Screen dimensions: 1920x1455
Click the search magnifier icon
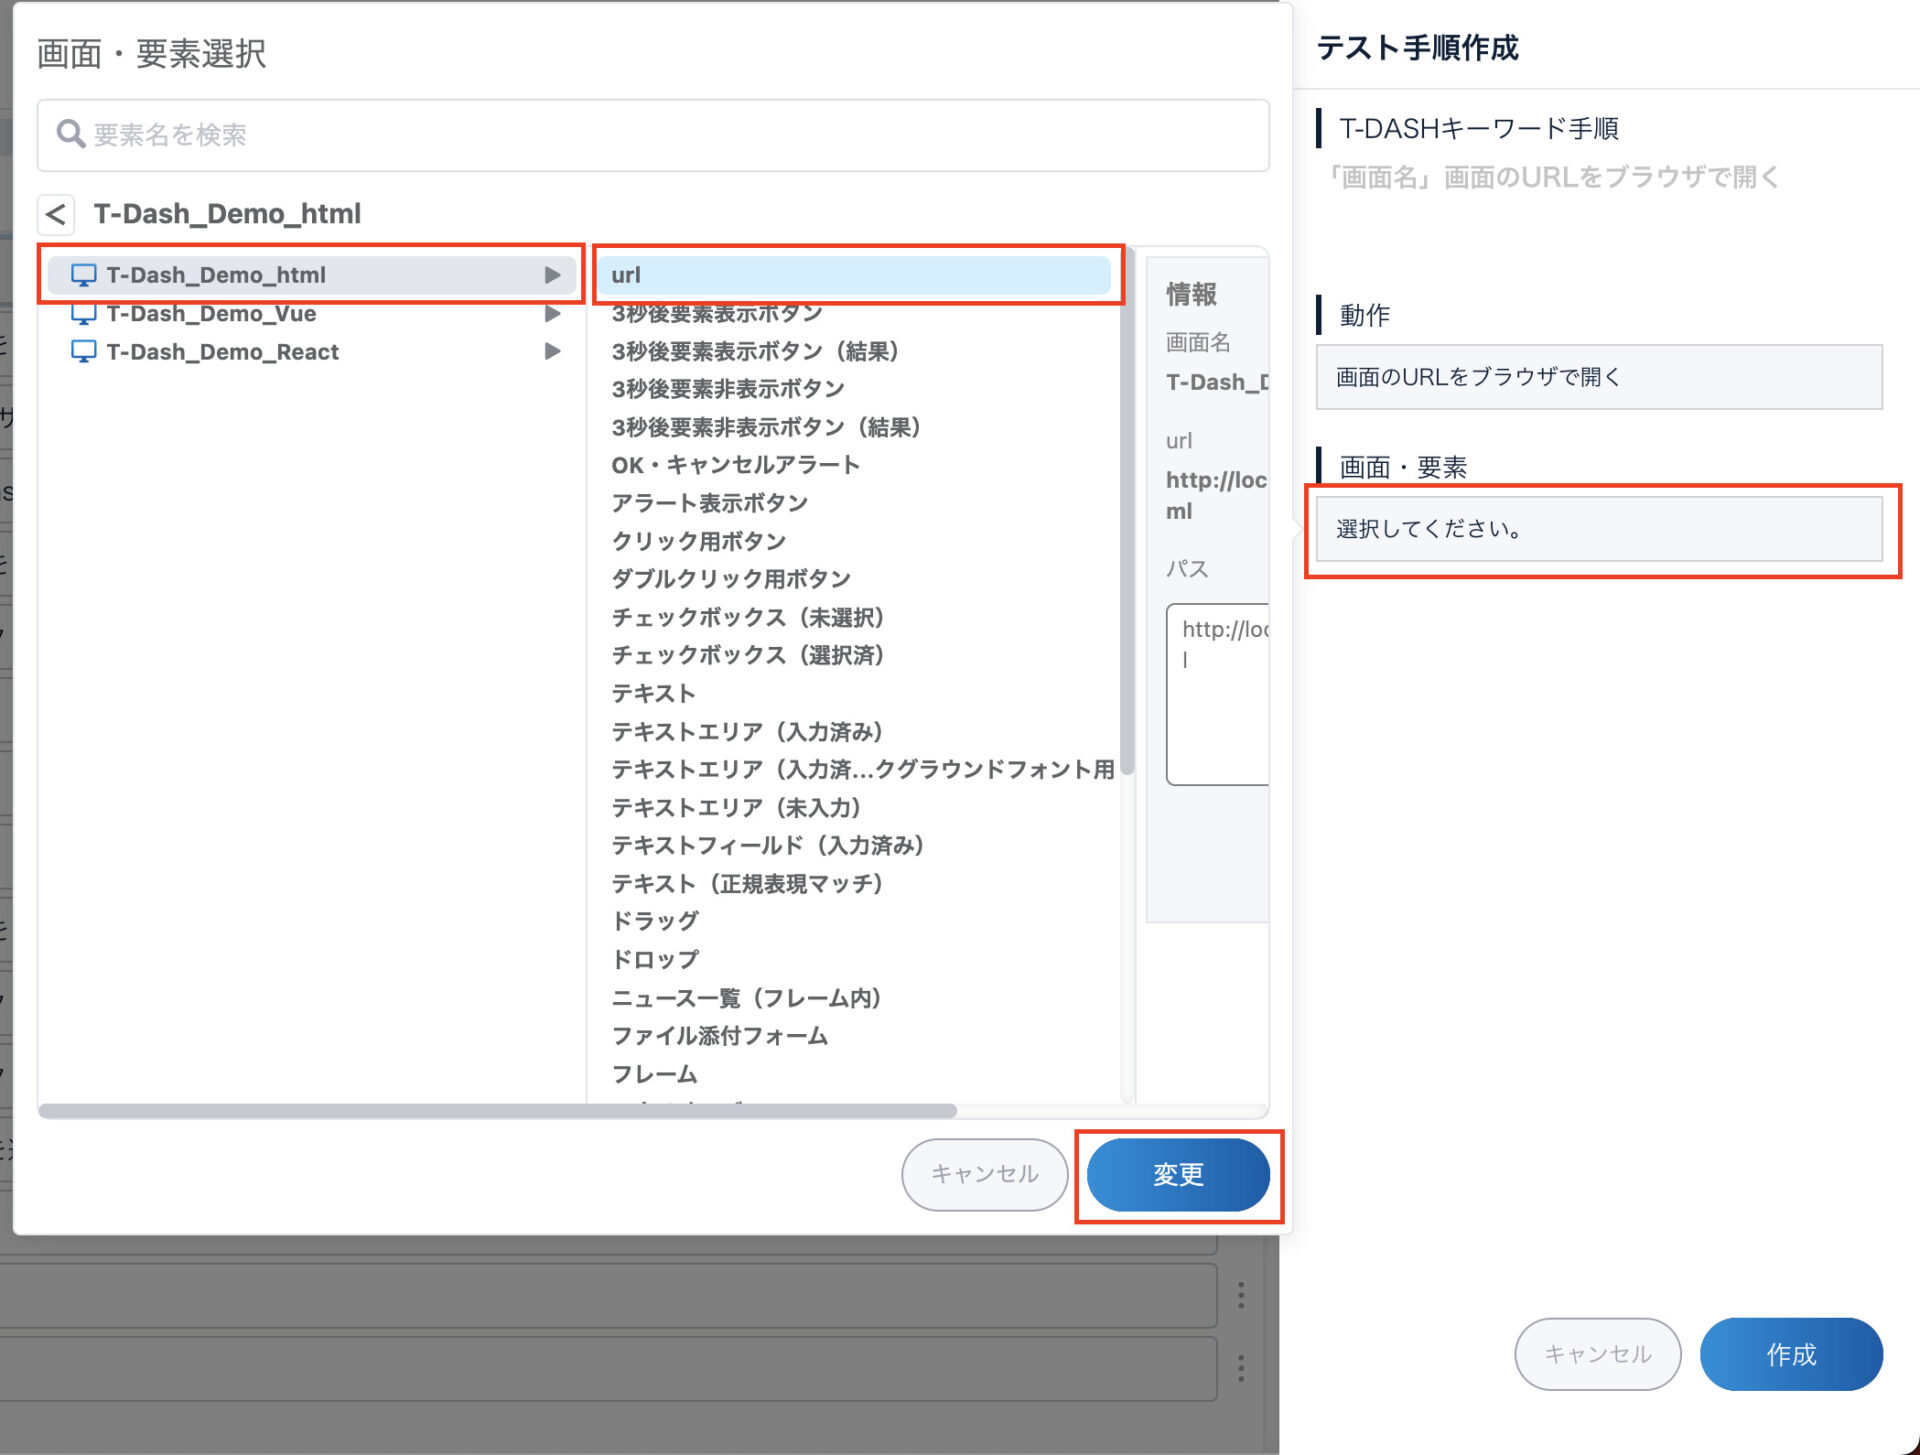[69, 134]
